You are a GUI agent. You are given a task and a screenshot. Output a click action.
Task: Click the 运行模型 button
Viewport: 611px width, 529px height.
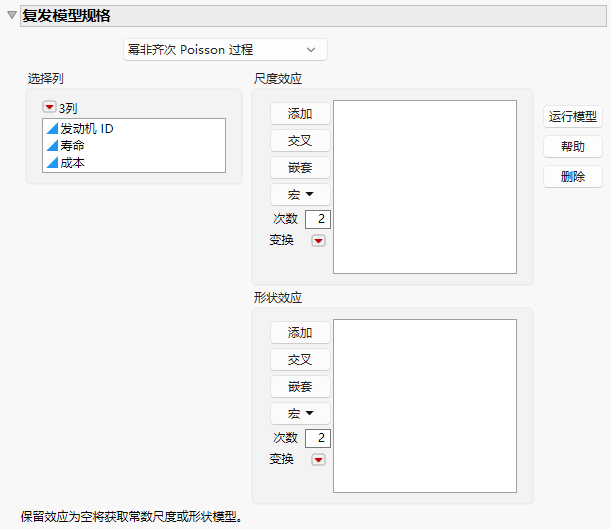(x=573, y=116)
